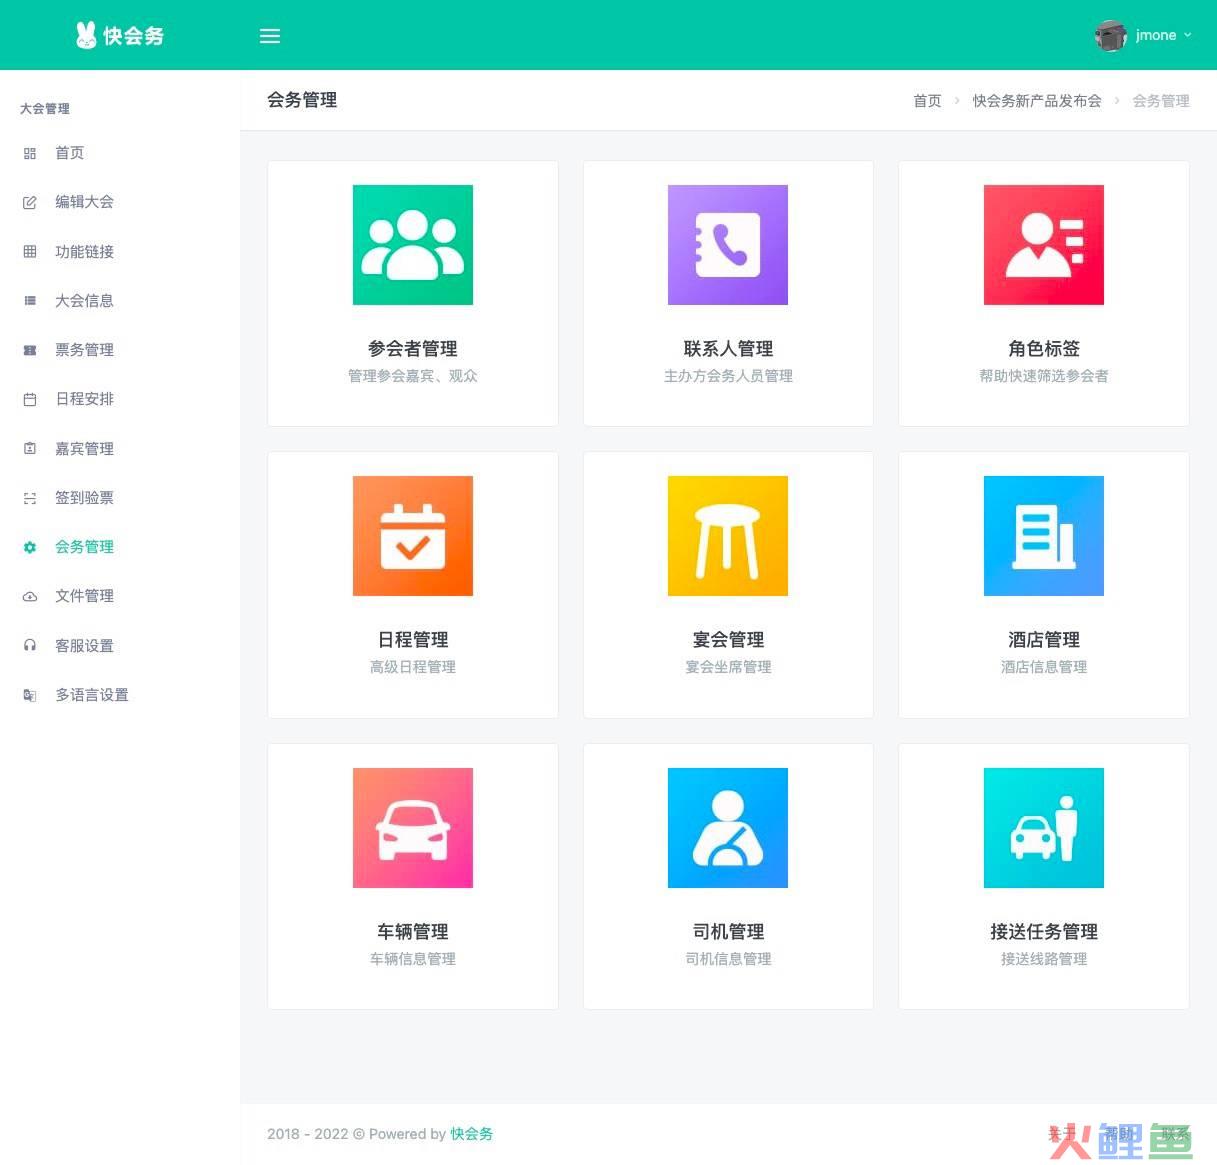Select 签到验票 in the sidebar
The image size is (1217, 1165).
pyautogui.click(x=84, y=498)
